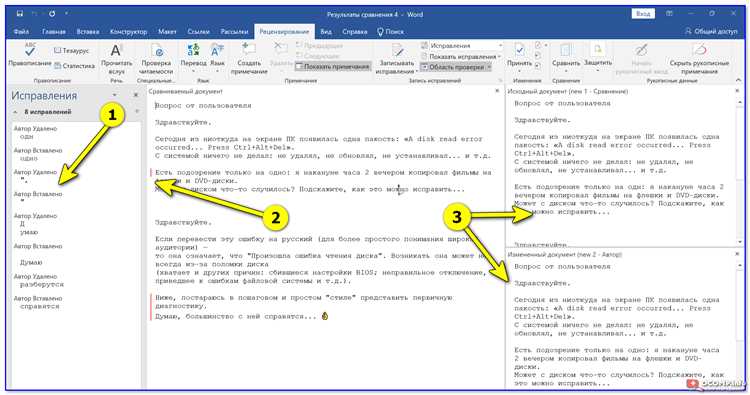Screen dimensions: 750x395
Task: Click Измененный документ pane vertical scrollbar
Action: point(739,324)
